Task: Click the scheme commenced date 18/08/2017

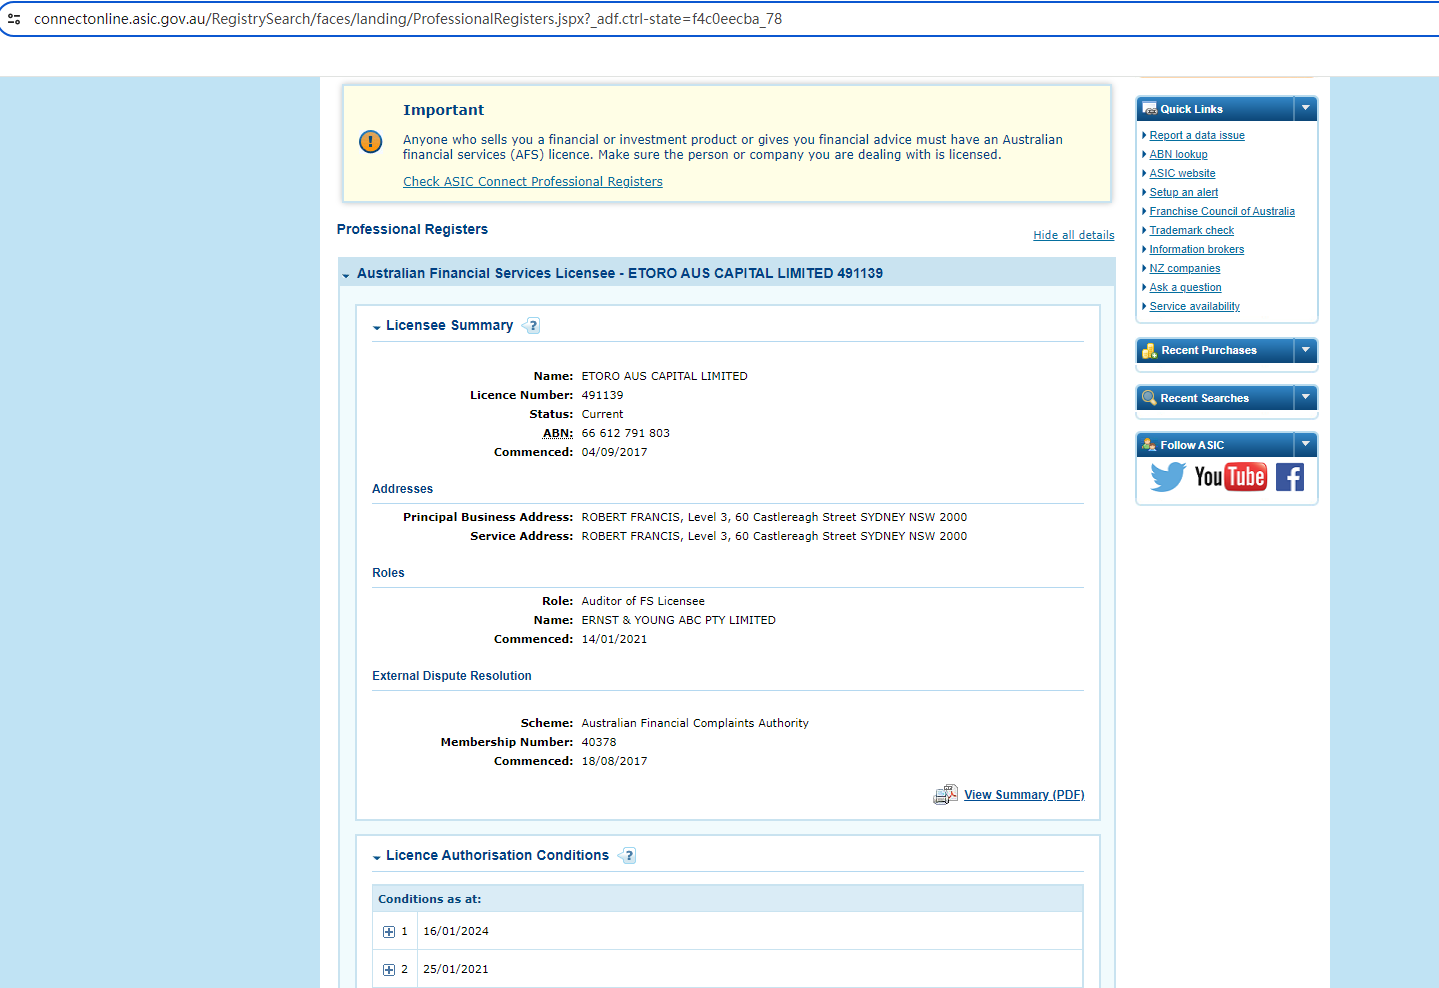Action: pos(615,761)
